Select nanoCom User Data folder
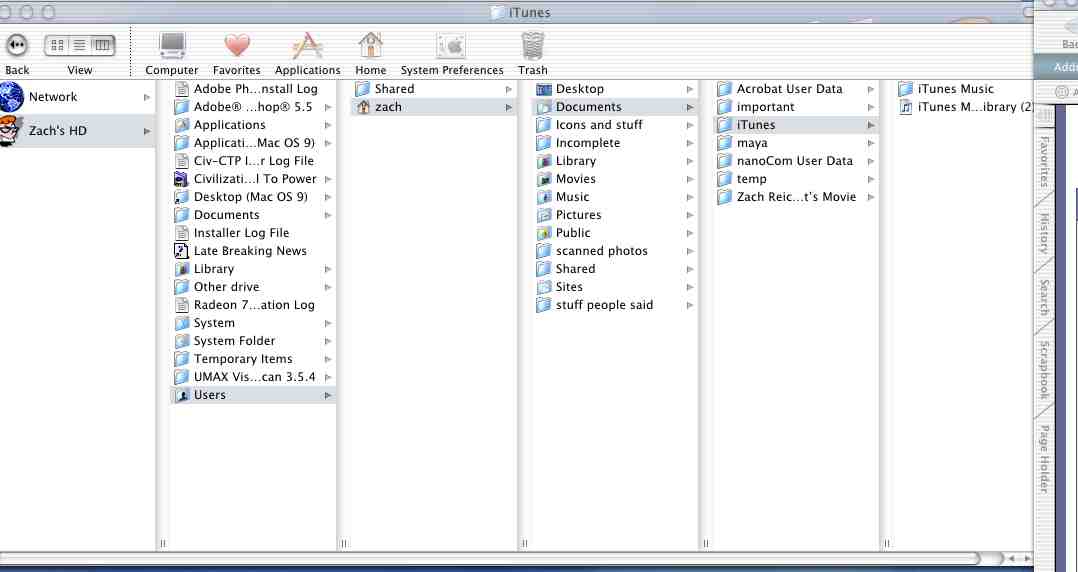1078x572 pixels. click(x=795, y=161)
